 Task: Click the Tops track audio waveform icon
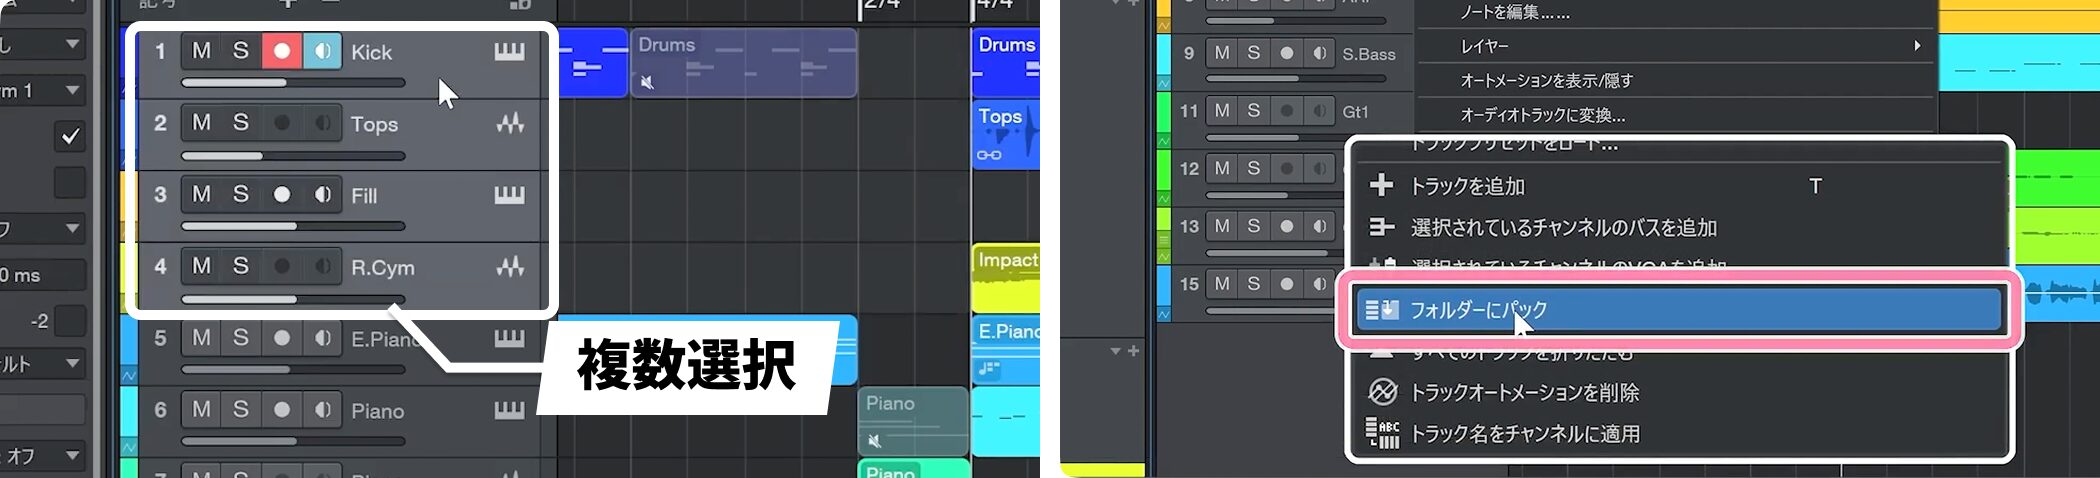[x=509, y=124]
